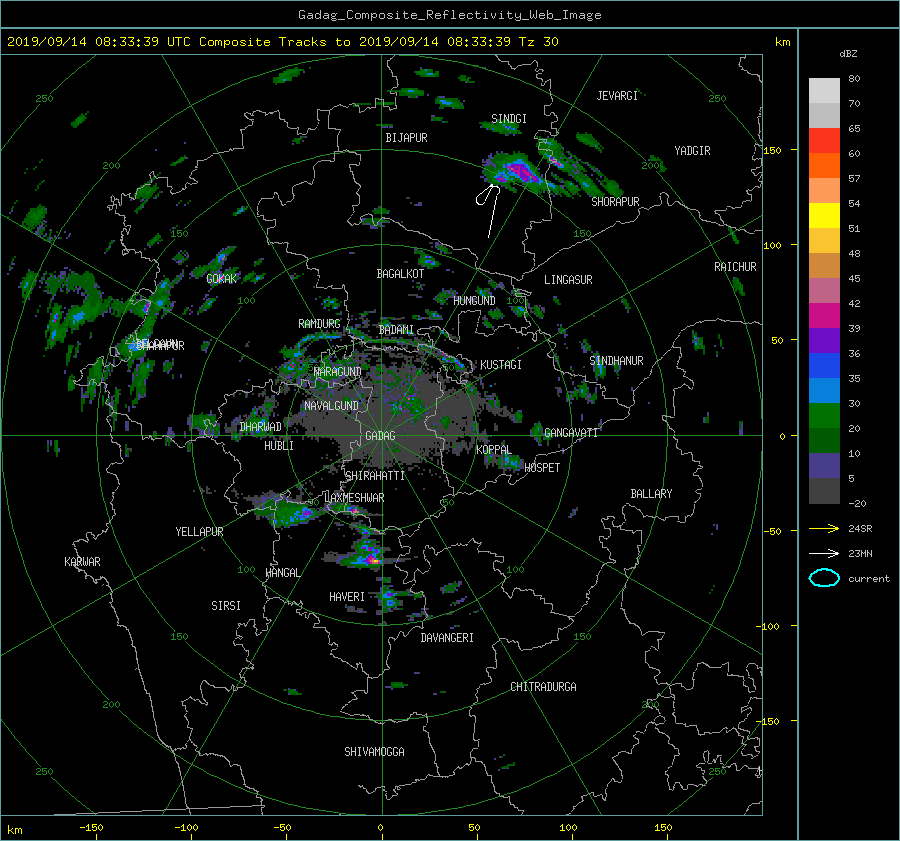Click the SHIRAHATTI city label

coord(375,475)
